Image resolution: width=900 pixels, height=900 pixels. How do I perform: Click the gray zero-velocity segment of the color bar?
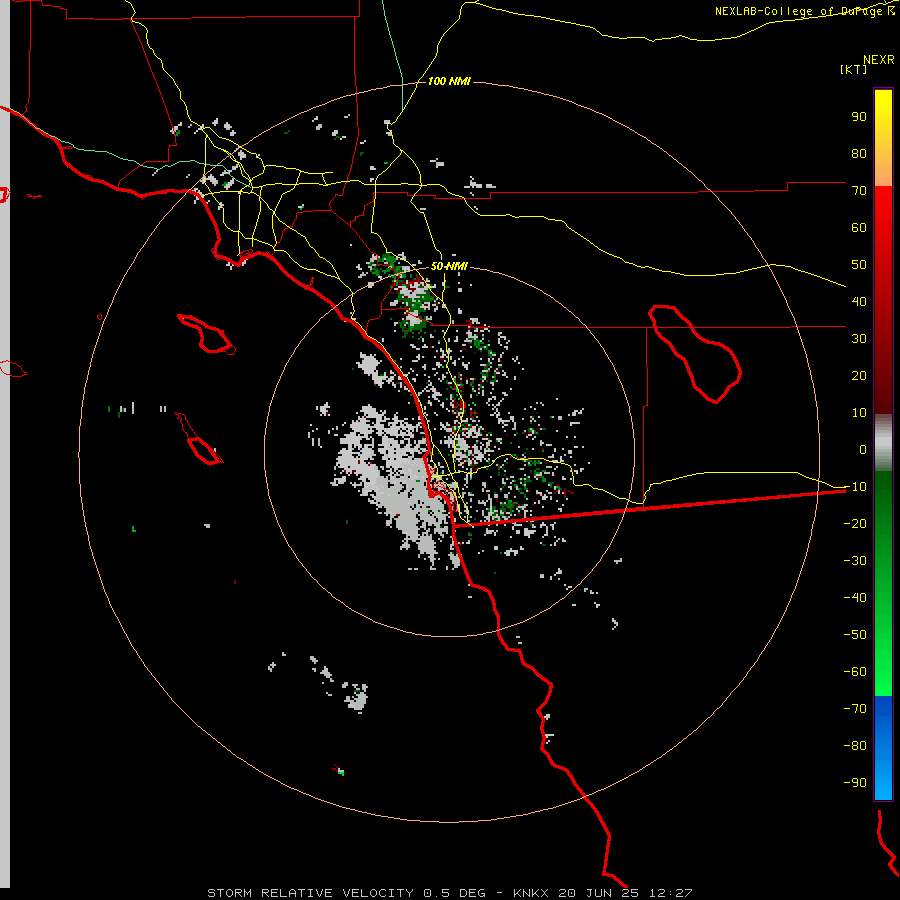pos(883,443)
